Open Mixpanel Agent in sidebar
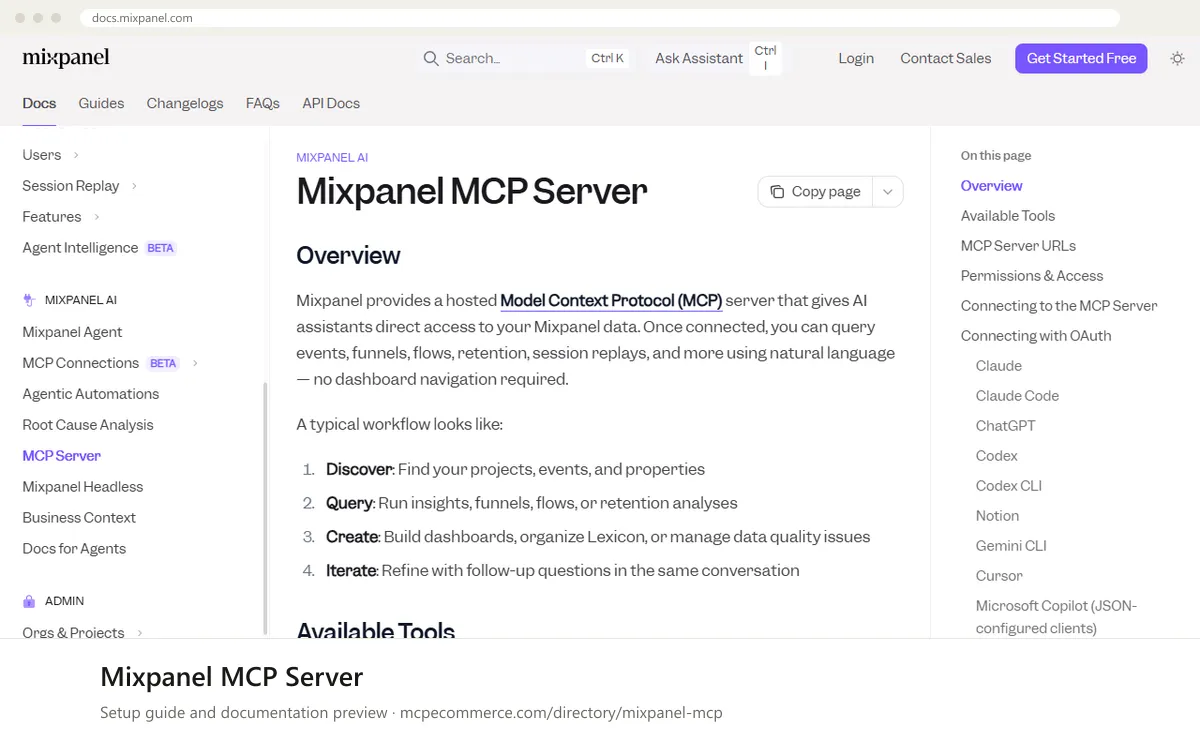The width and height of the screenshot is (1200, 750). [72, 332]
